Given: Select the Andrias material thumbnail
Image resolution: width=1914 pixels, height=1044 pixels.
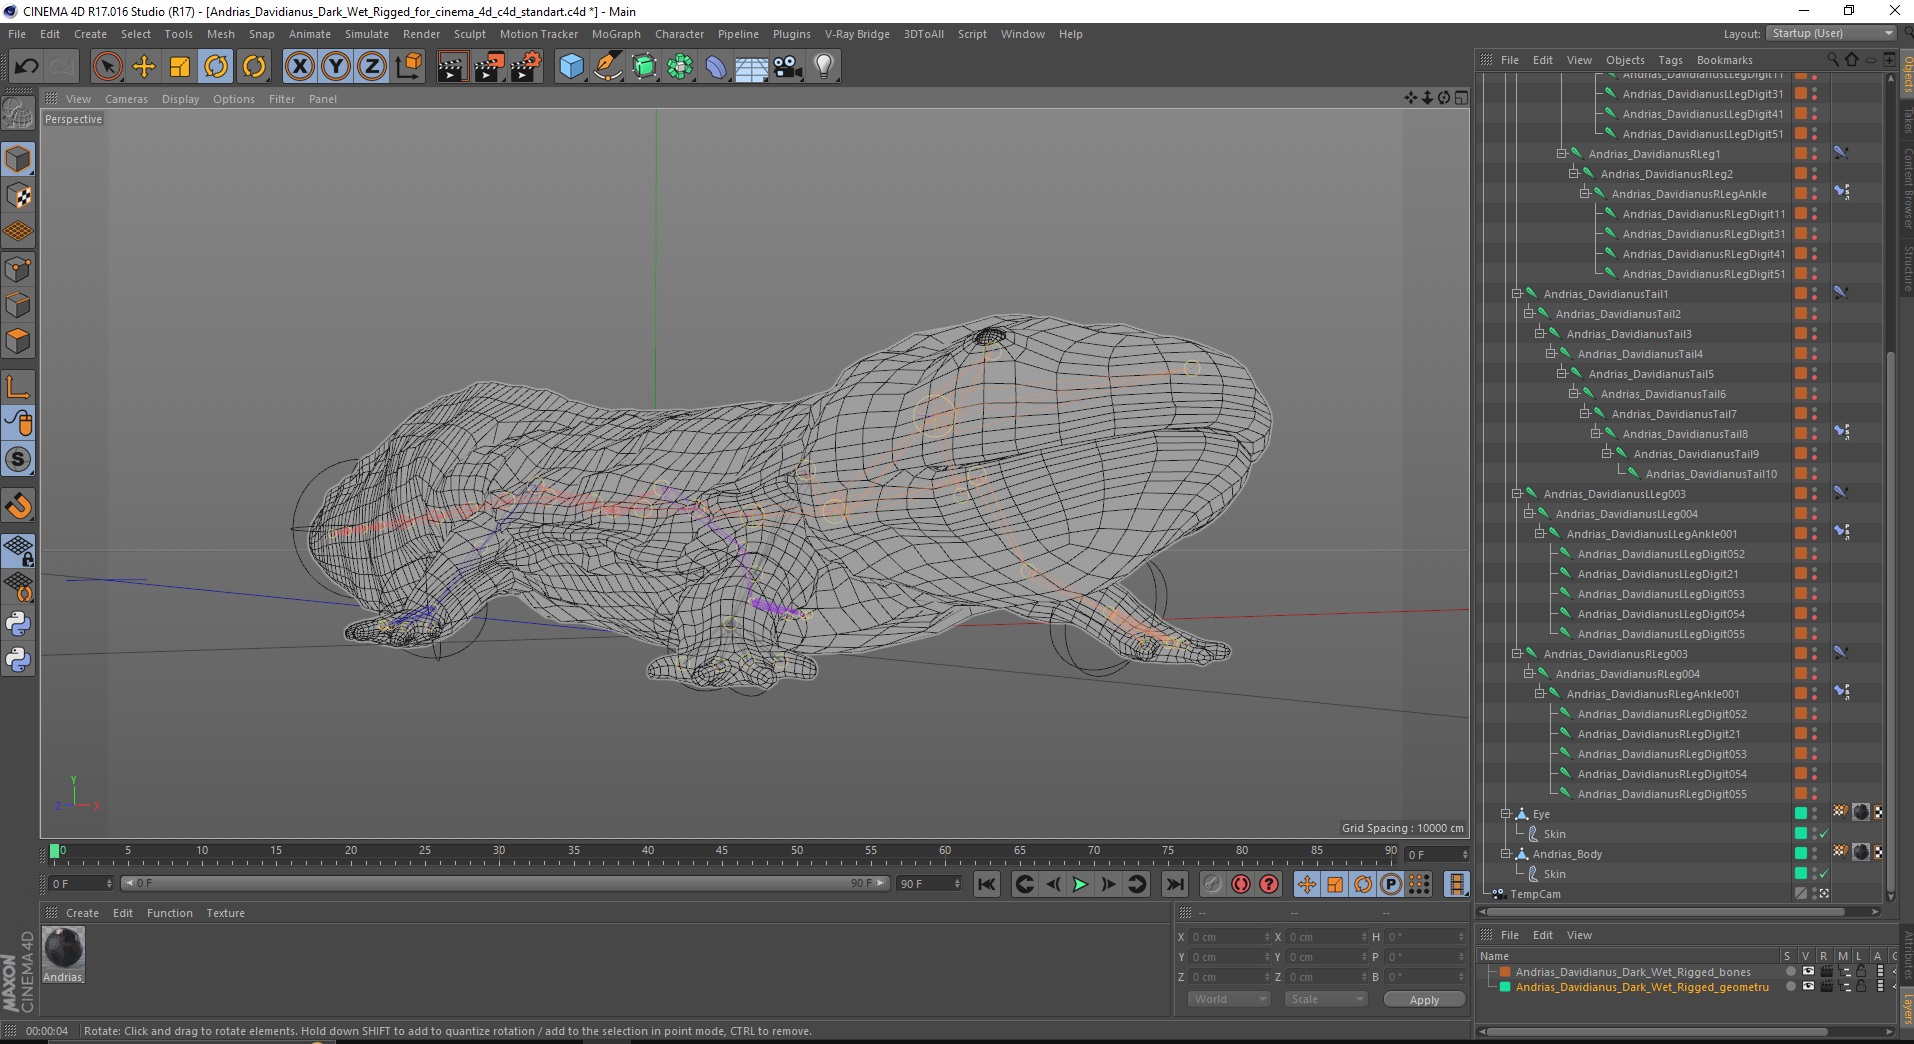Looking at the screenshot, I should point(63,948).
